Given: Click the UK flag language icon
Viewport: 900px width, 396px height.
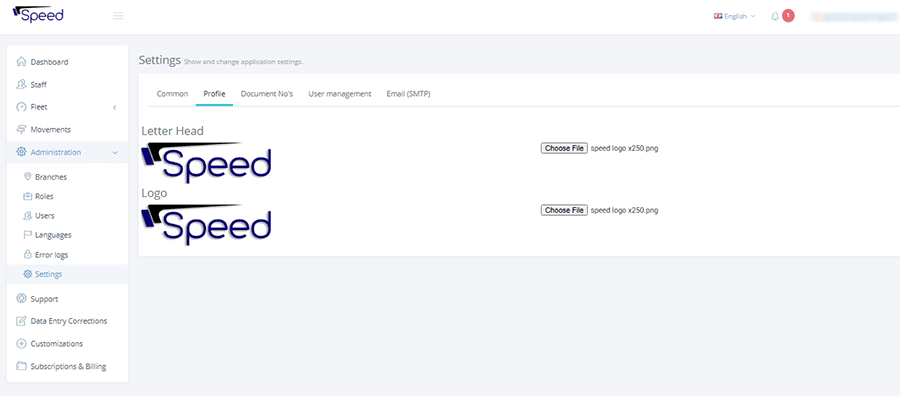Looking at the screenshot, I should click(x=717, y=16).
